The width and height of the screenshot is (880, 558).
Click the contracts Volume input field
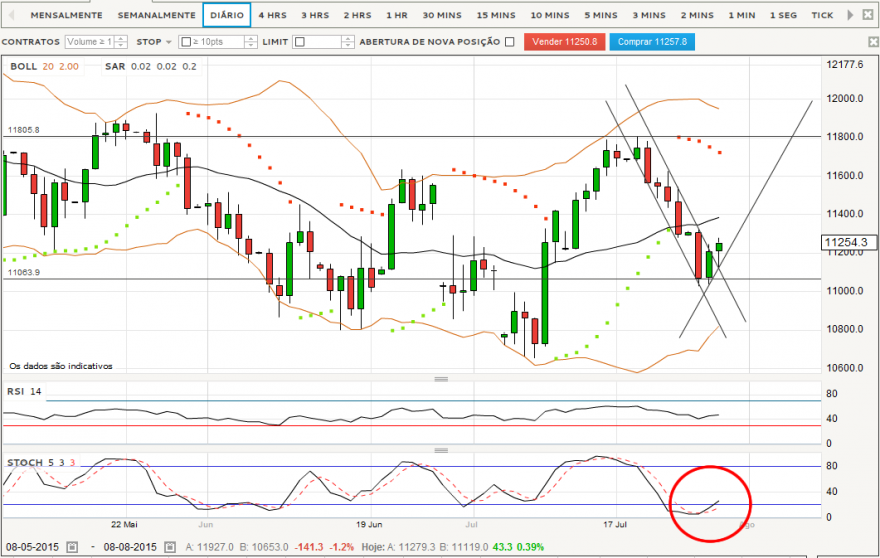(x=89, y=42)
